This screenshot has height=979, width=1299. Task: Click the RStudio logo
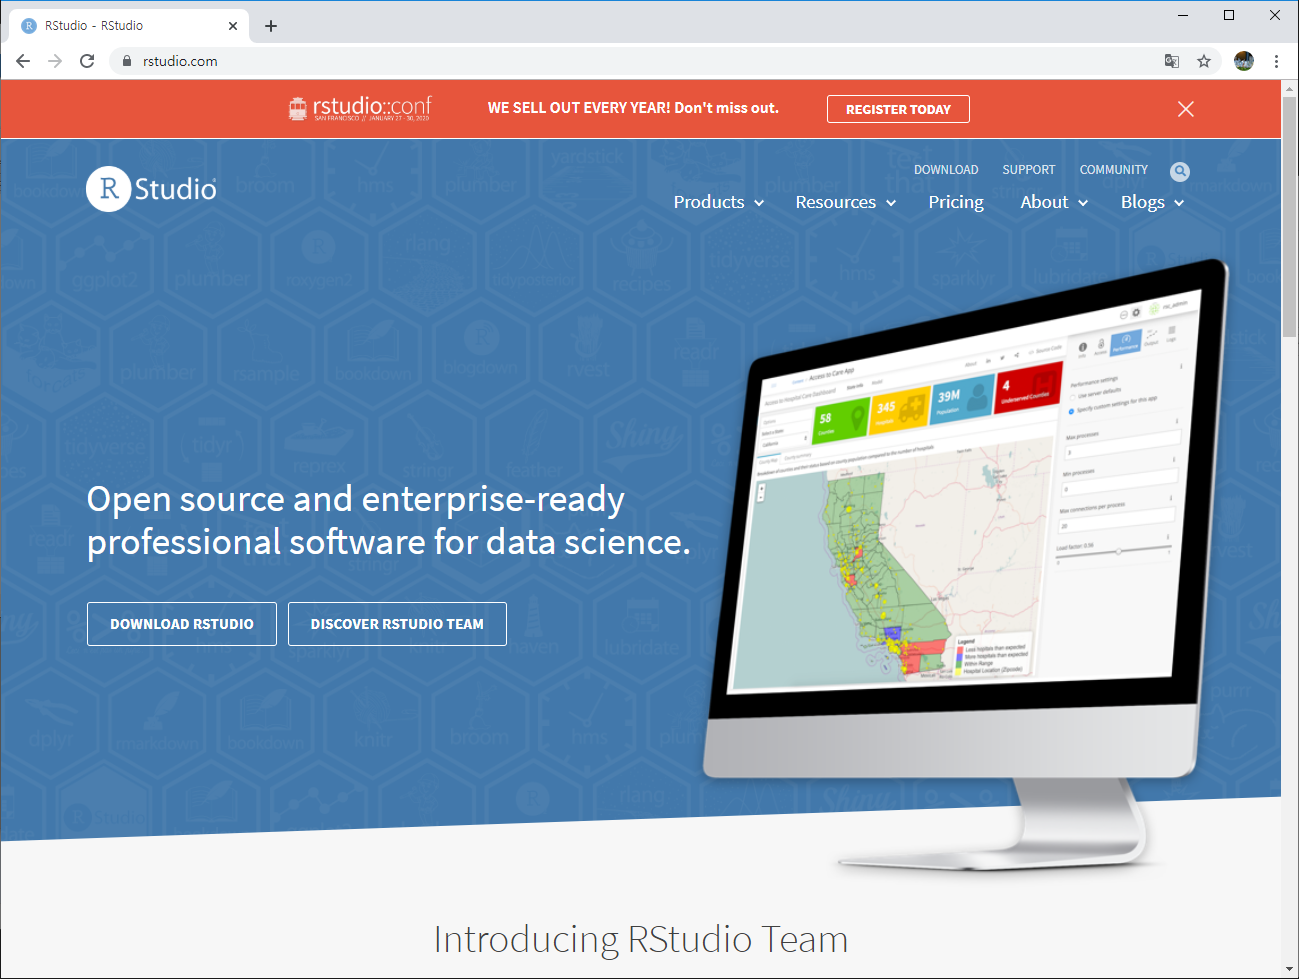click(x=152, y=189)
